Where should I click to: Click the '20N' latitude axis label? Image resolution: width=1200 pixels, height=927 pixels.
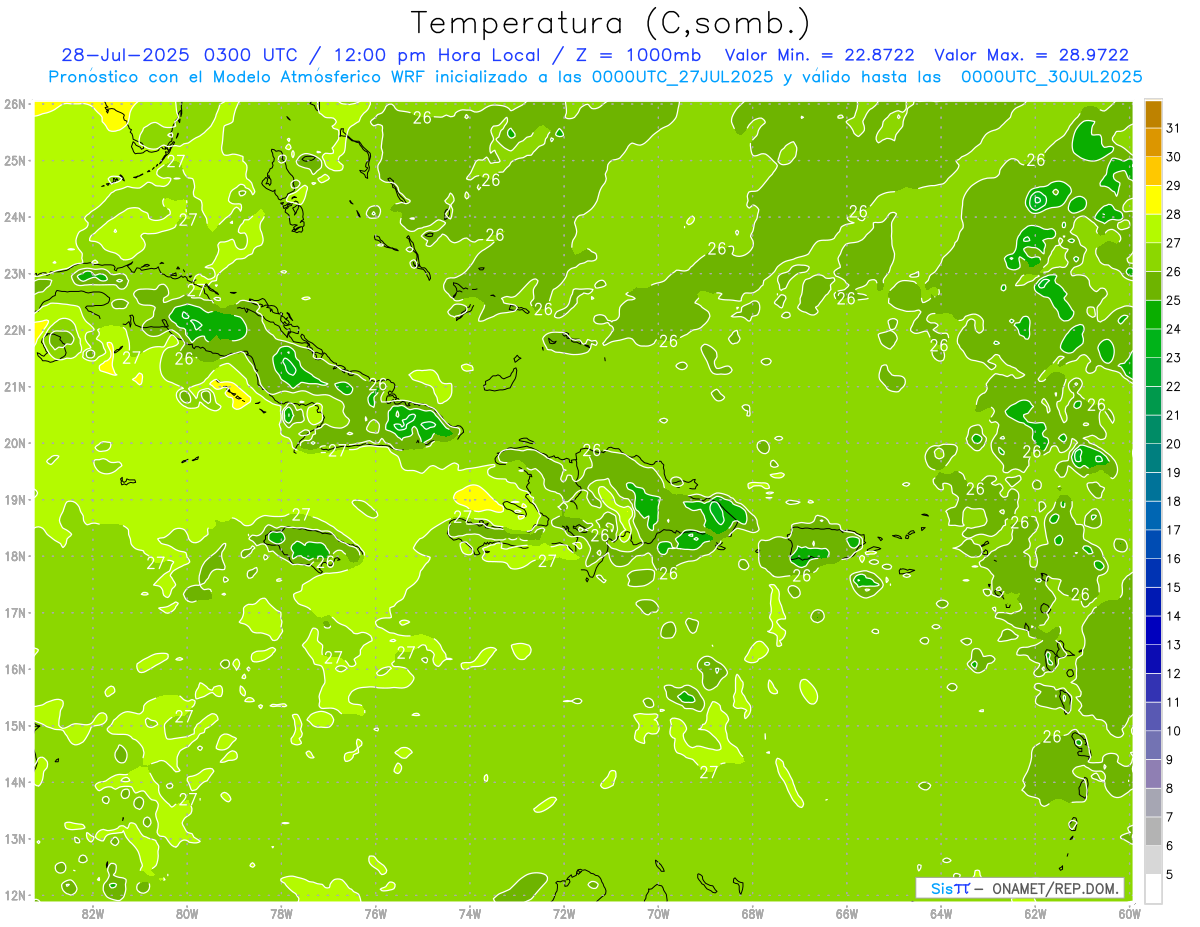click(x=15, y=442)
